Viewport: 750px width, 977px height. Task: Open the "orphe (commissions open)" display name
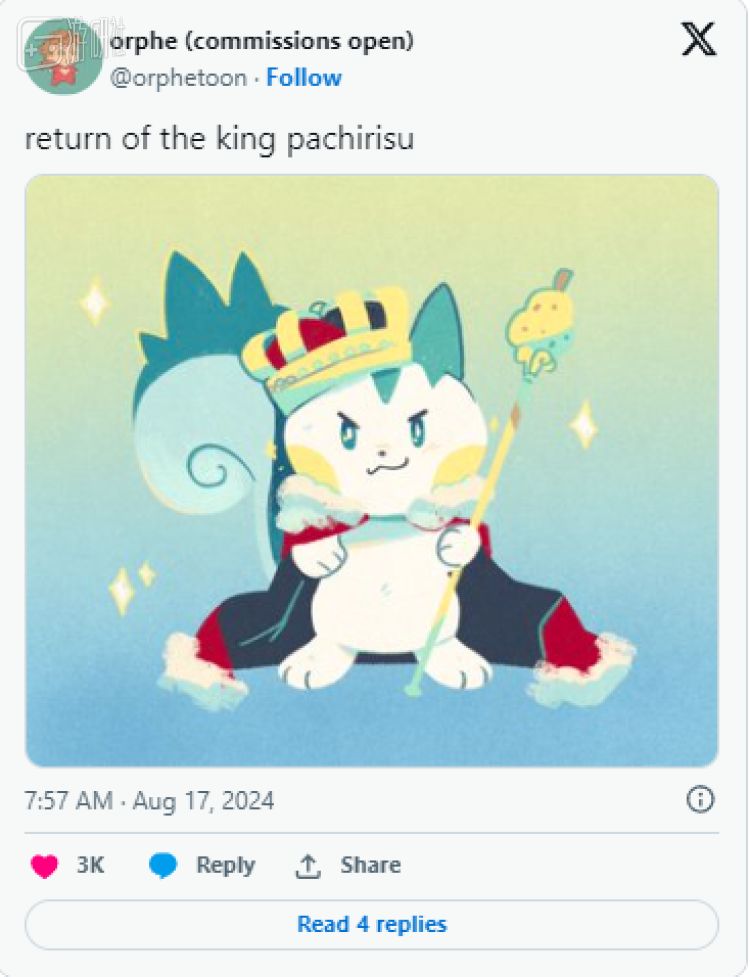[x=261, y=41]
